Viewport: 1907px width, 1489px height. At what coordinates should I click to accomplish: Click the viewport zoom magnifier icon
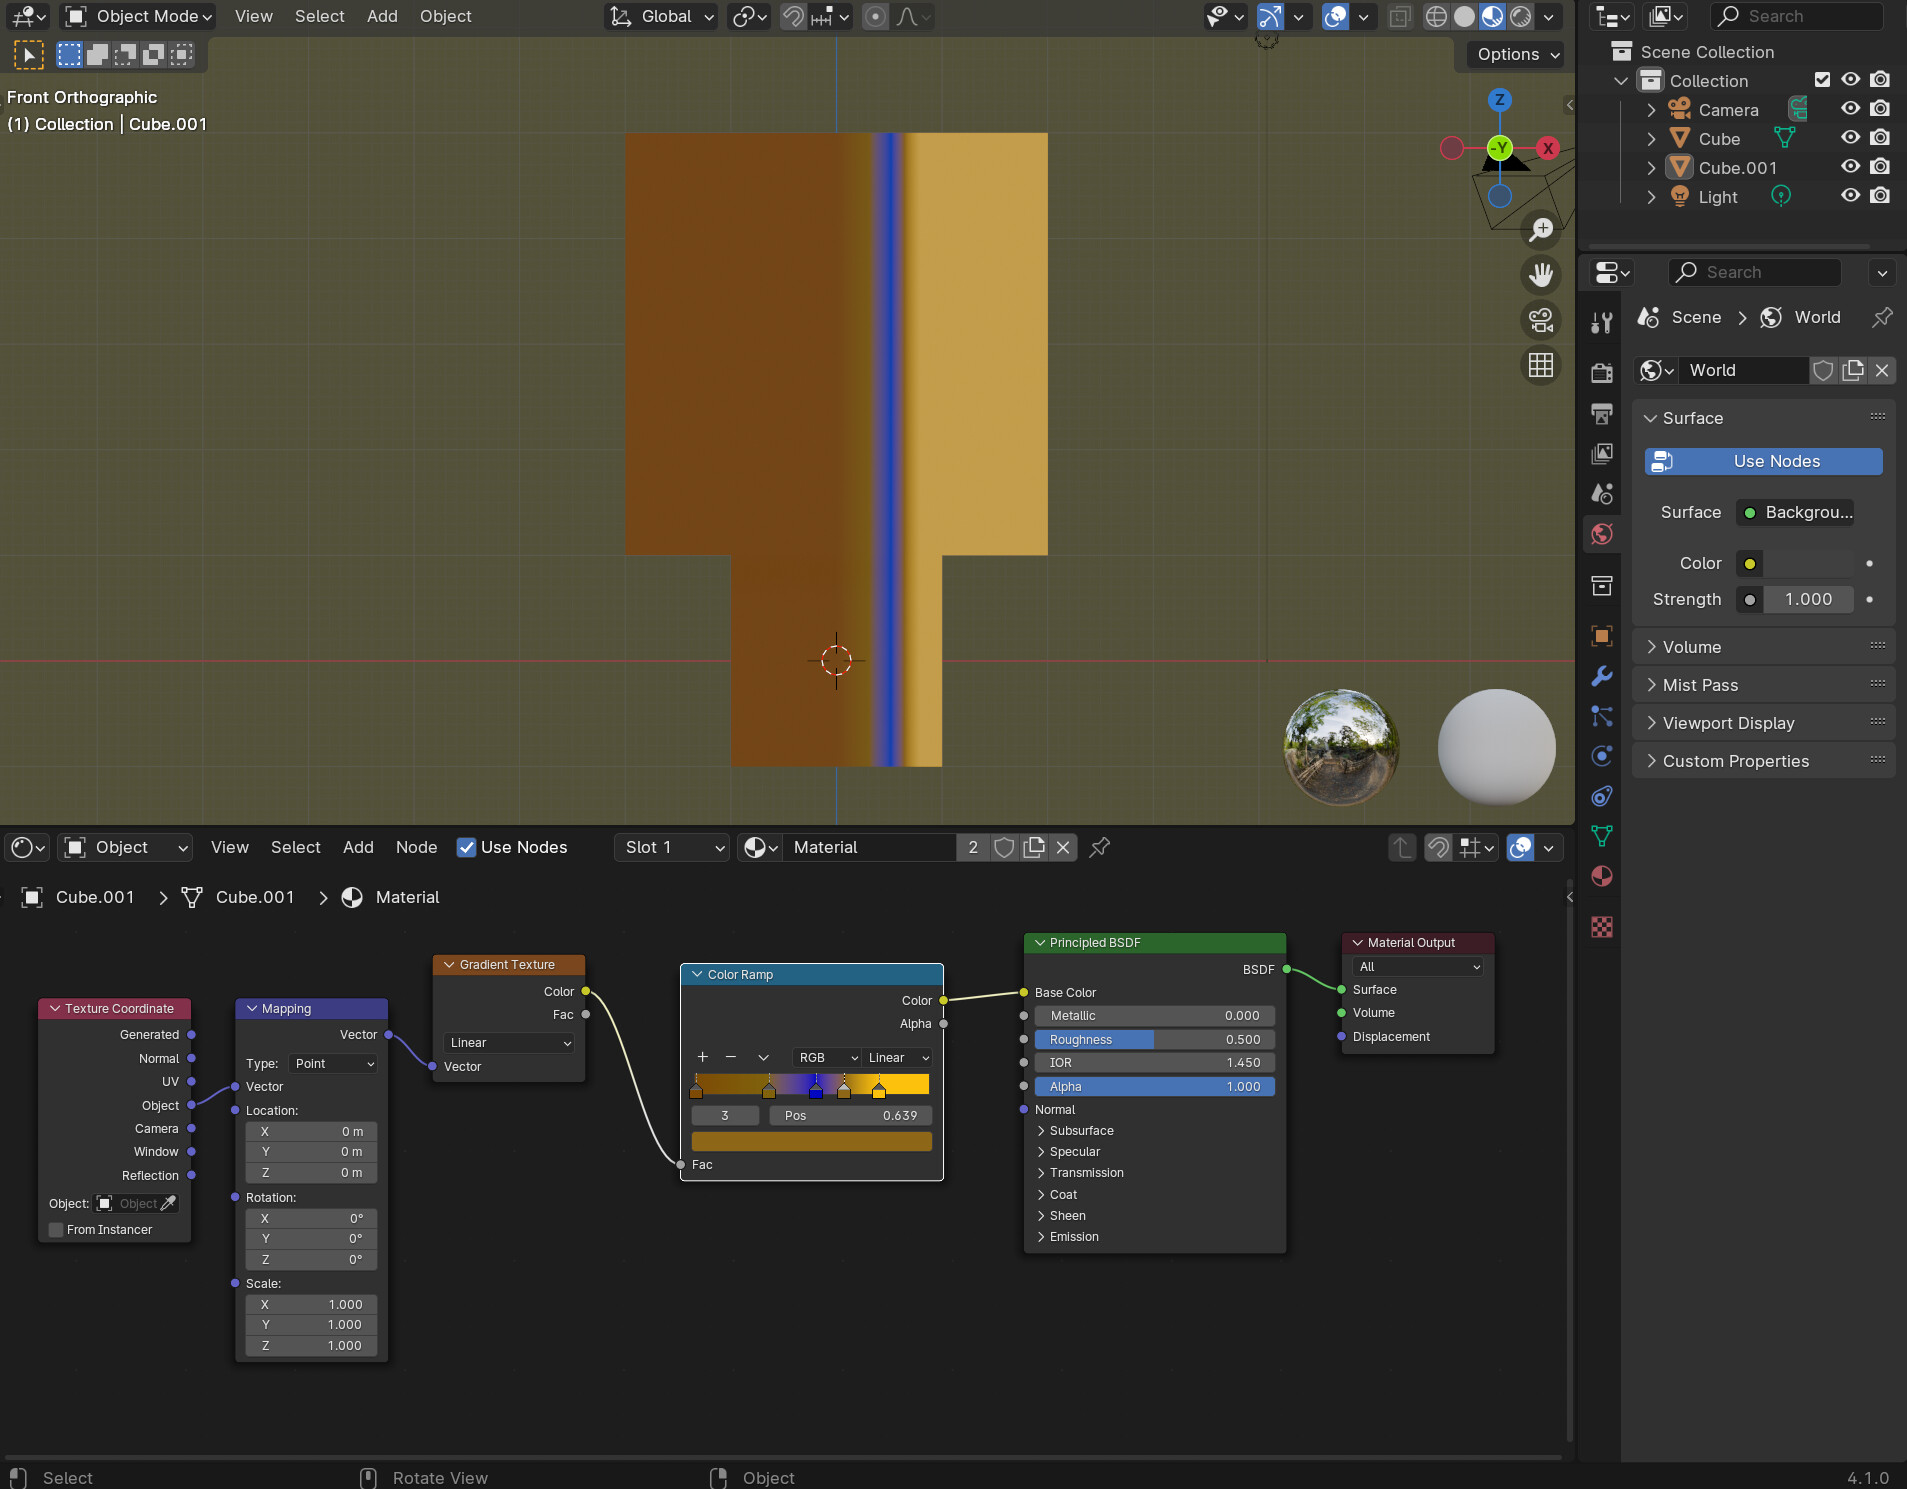click(x=1540, y=229)
